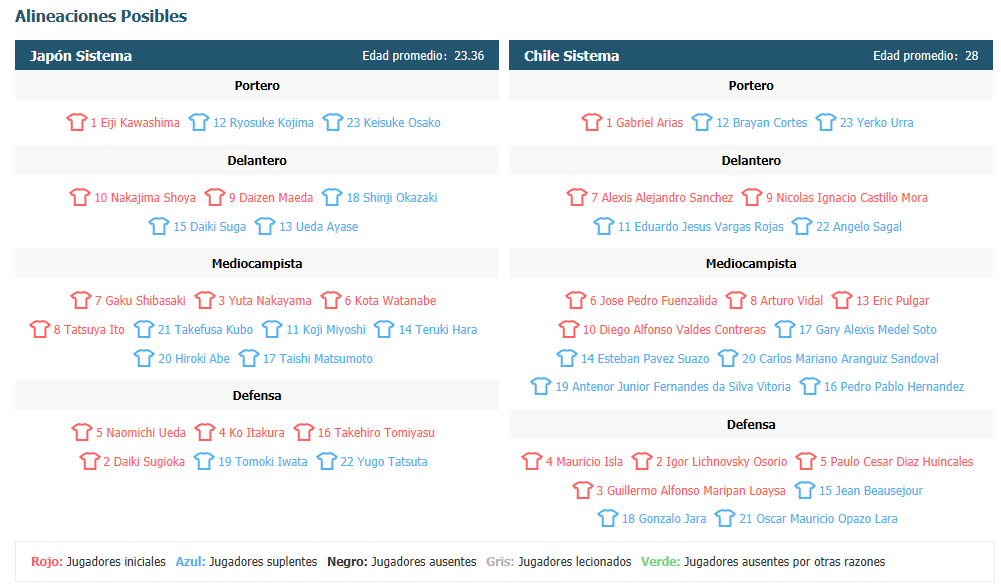Click the blue jersey icon beside Takefusa Kubo
The image size is (1001, 586).
[x=144, y=329]
